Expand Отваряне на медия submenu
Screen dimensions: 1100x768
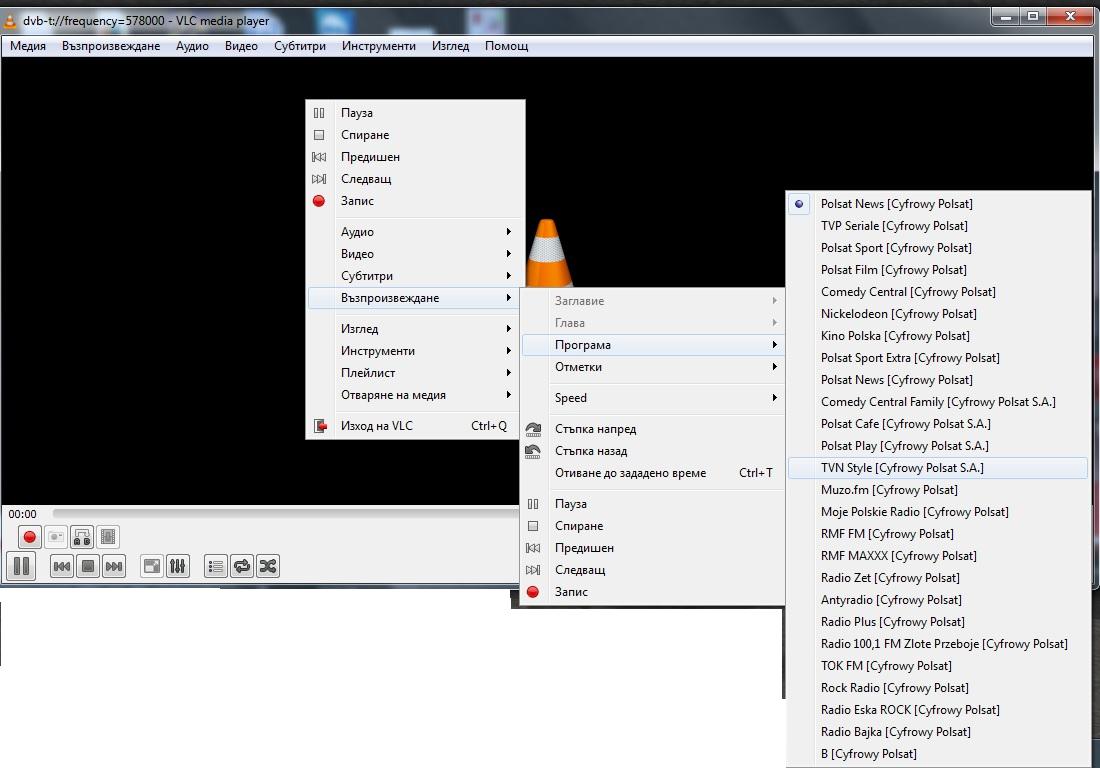point(415,395)
